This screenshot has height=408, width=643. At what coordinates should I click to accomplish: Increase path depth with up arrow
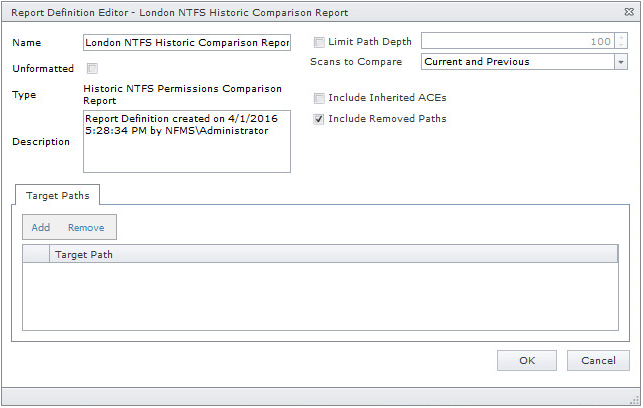click(622, 37)
